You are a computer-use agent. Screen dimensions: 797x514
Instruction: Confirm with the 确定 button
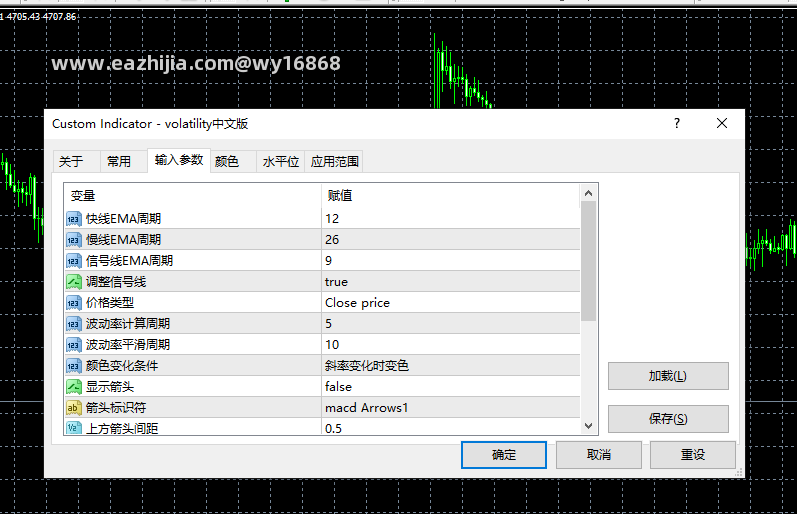(x=504, y=455)
